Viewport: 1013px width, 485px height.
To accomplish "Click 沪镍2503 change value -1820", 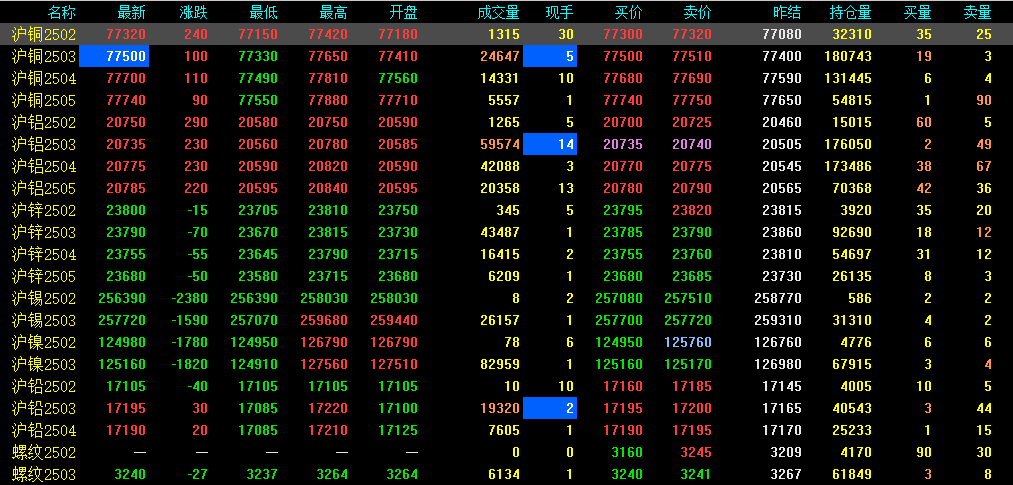I will pos(189,364).
